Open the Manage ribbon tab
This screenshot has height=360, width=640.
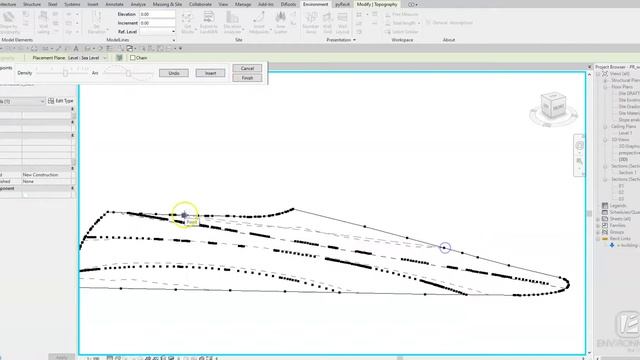point(243,4)
